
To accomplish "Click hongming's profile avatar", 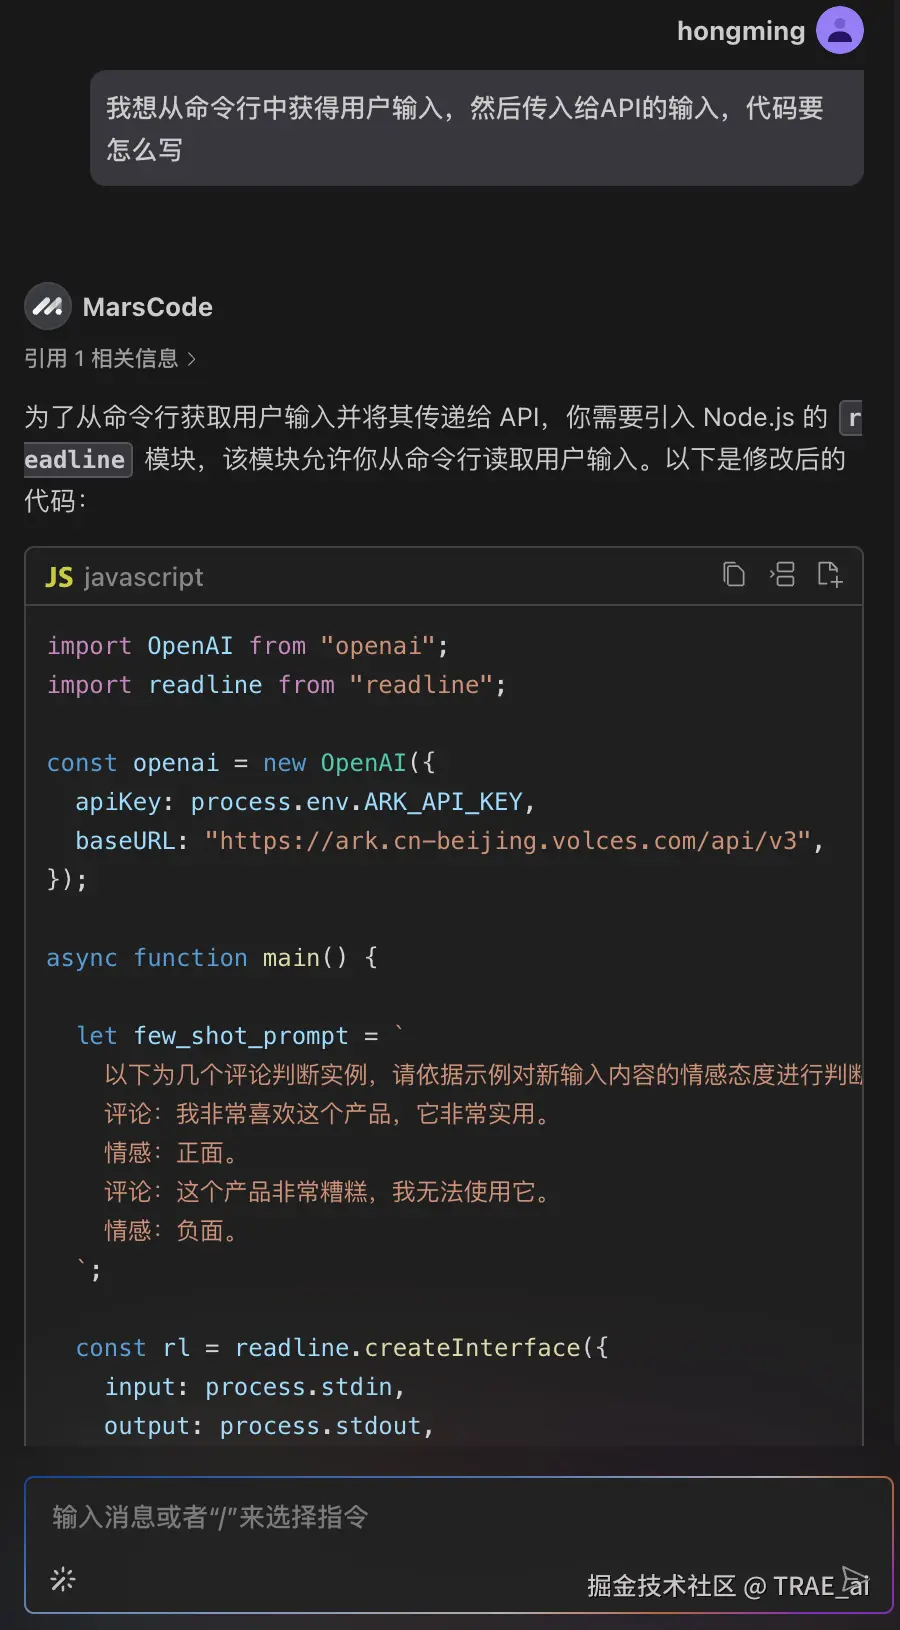I will click(839, 30).
